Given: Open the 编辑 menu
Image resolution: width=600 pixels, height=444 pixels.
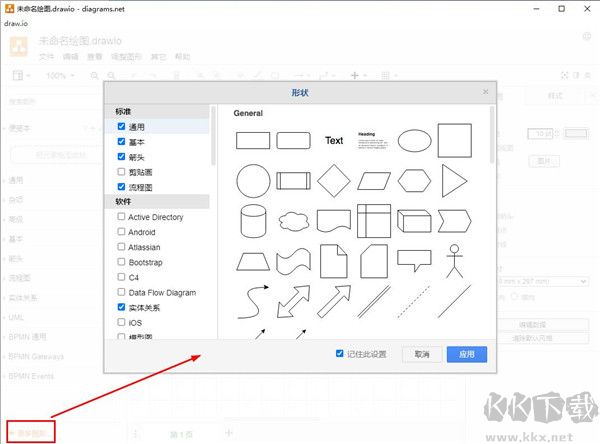Looking at the screenshot, I should (70, 57).
